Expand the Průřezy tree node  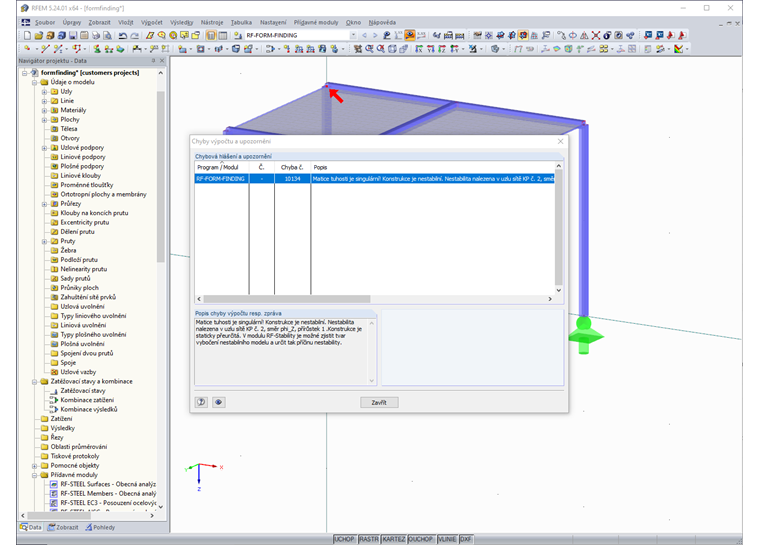click(44, 204)
